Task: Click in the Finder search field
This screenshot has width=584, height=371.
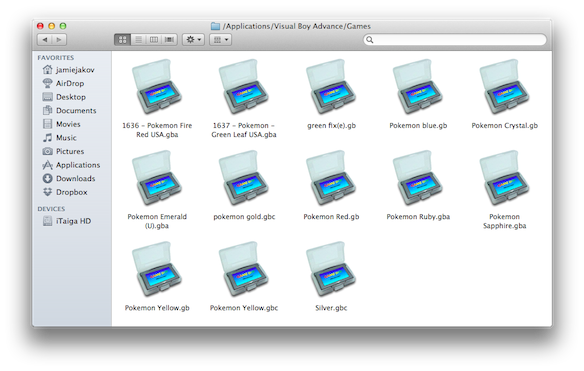Action: 455,39
